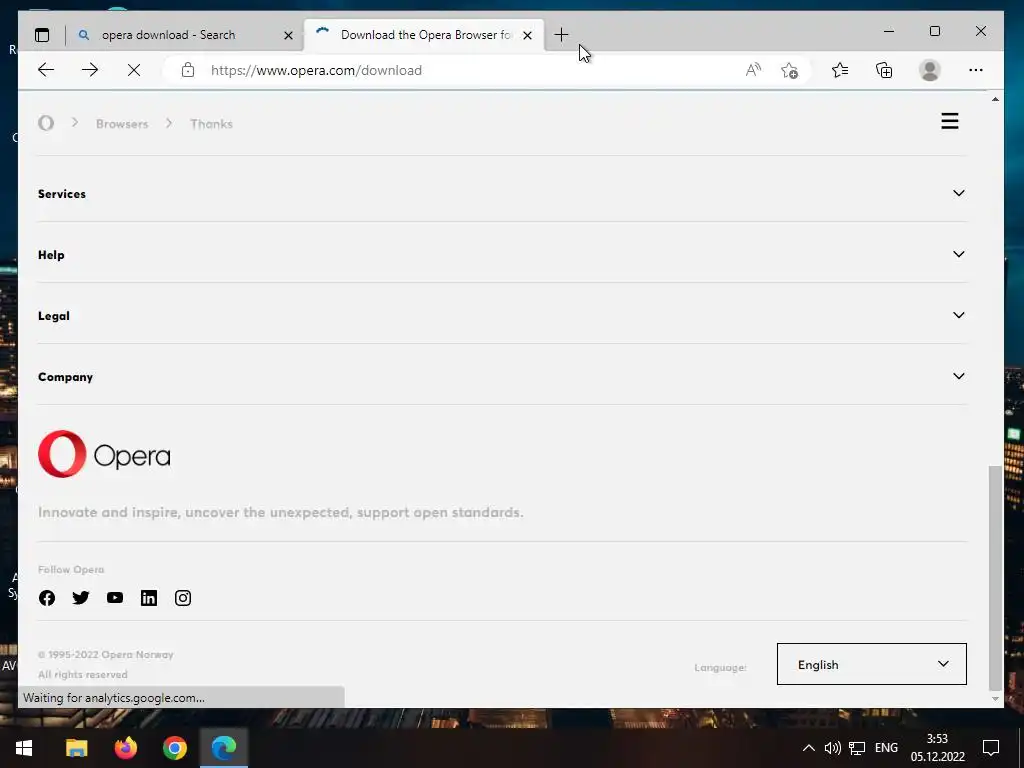Open the English language dropdown
The width and height of the screenshot is (1024, 768).
pyautogui.click(x=871, y=664)
